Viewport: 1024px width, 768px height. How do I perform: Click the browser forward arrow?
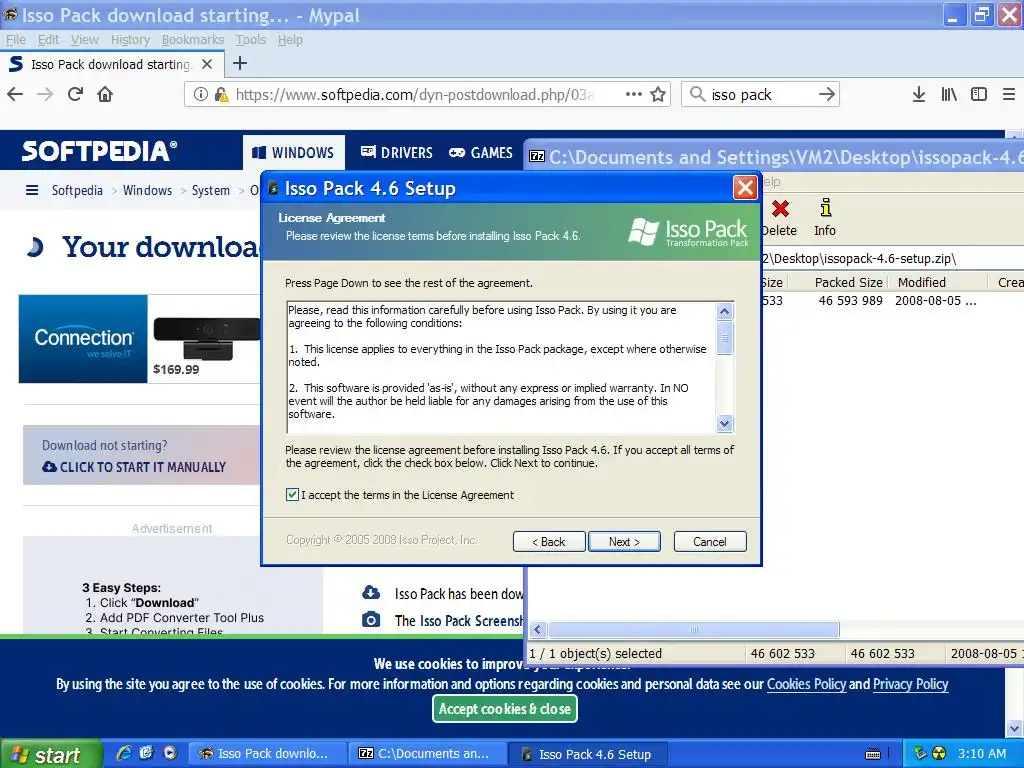tap(44, 94)
